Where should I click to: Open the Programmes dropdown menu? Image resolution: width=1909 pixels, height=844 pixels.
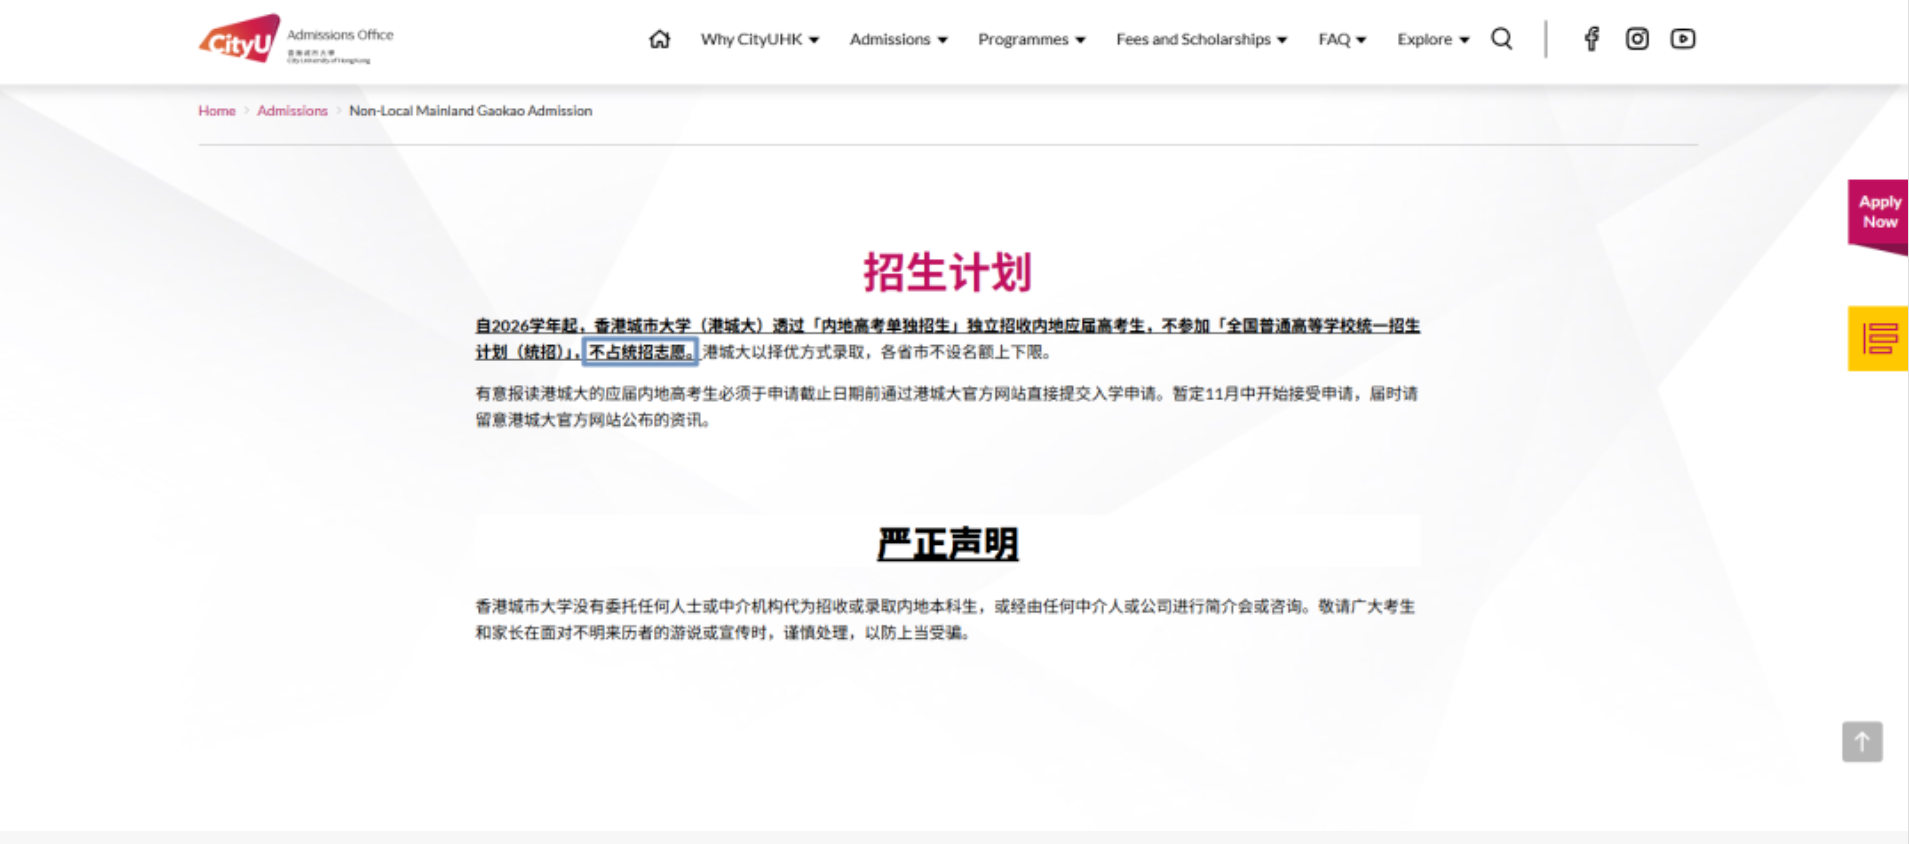(1031, 39)
